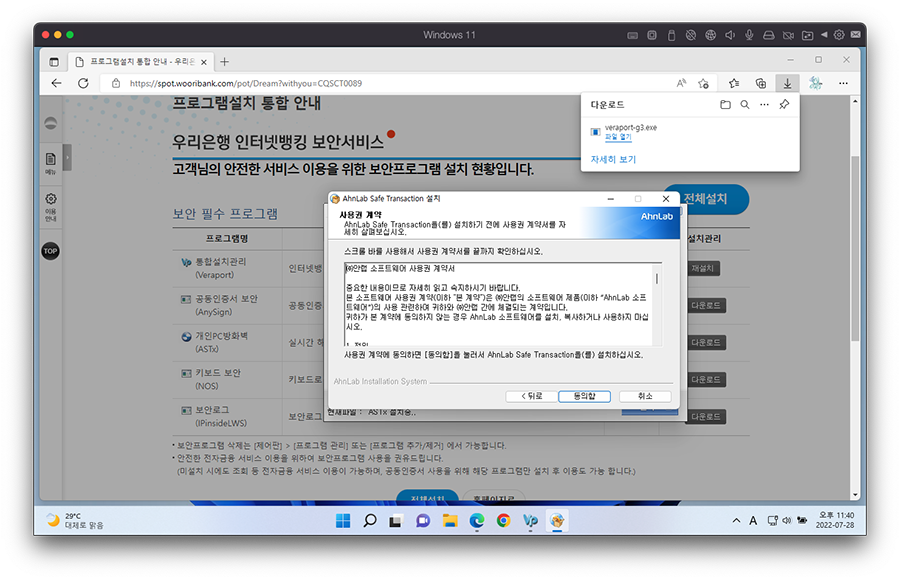The height and width of the screenshot is (580, 900).
Task: Open the 이용안내 gear icon in the sidebar
Action: [x=51, y=207]
